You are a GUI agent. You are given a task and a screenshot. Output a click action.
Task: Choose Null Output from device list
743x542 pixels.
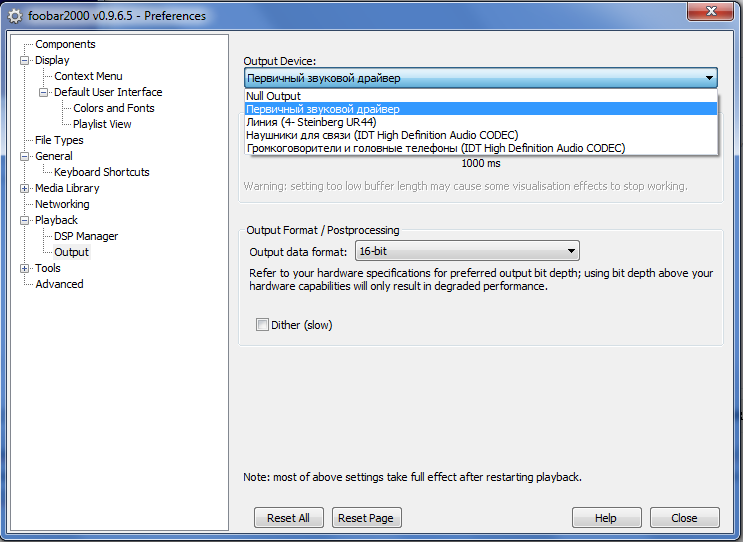pyautogui.click(x=481, y=96)
